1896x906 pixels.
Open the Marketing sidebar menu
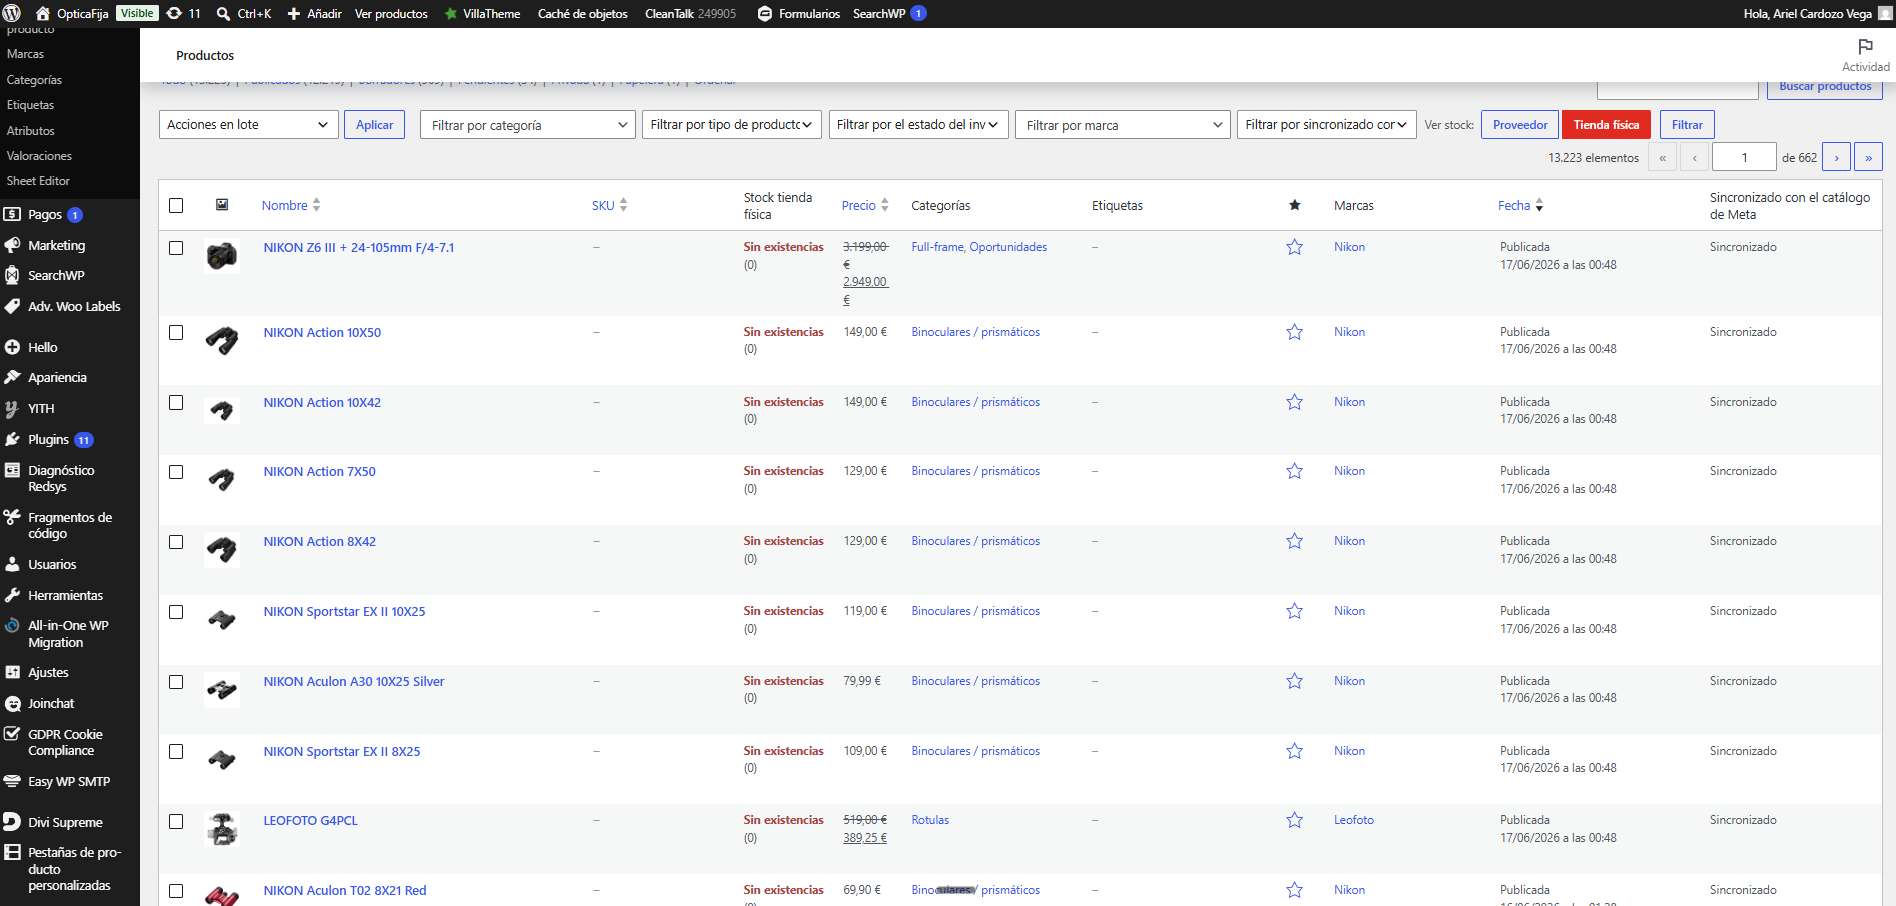pyautogui.click(x=56, y=245)
